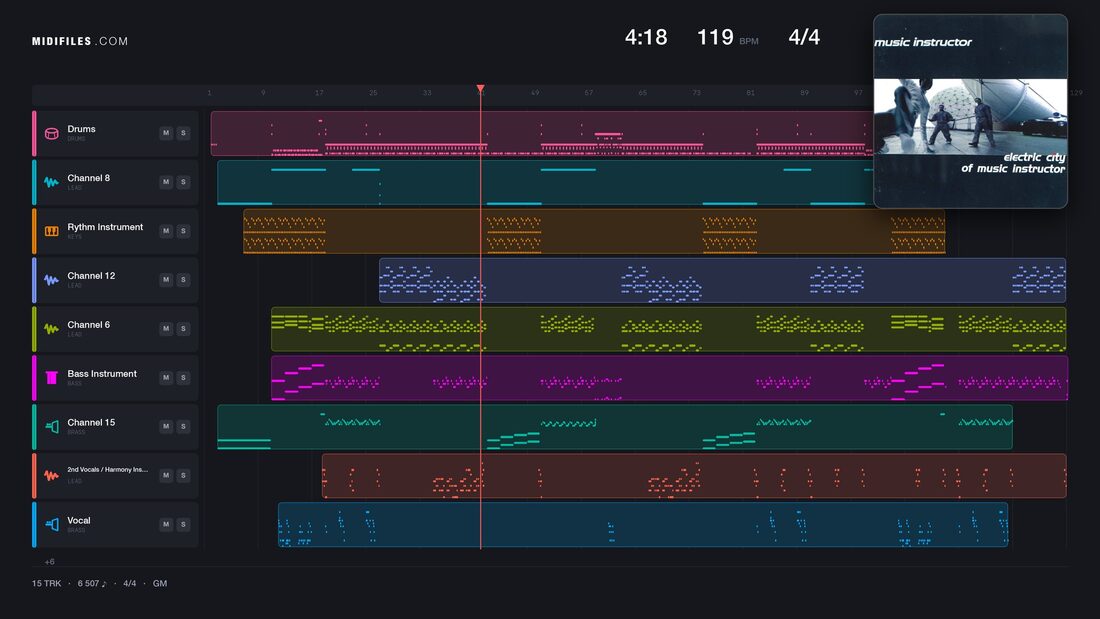
Task: Select the 2nd Vocals / Harmony track name
Action: (x=107, y=470)
